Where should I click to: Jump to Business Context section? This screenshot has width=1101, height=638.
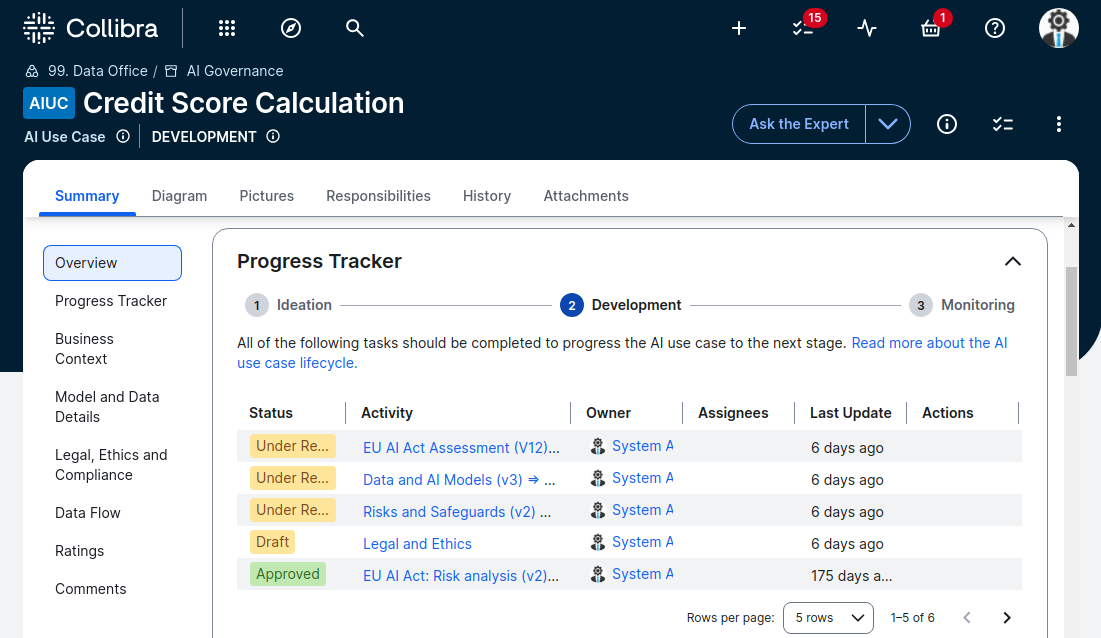84,349
